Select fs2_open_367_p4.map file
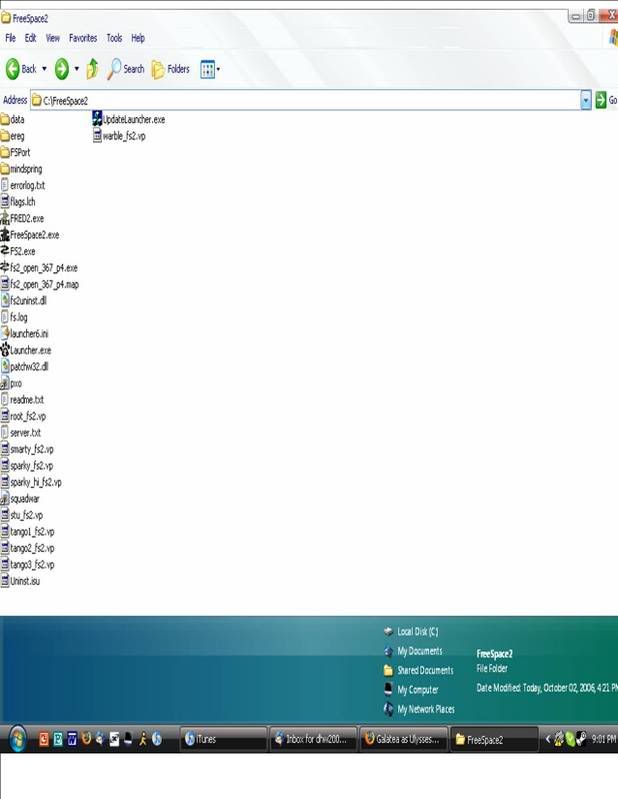This screenshot has width=618, height=799. [40, 284]
